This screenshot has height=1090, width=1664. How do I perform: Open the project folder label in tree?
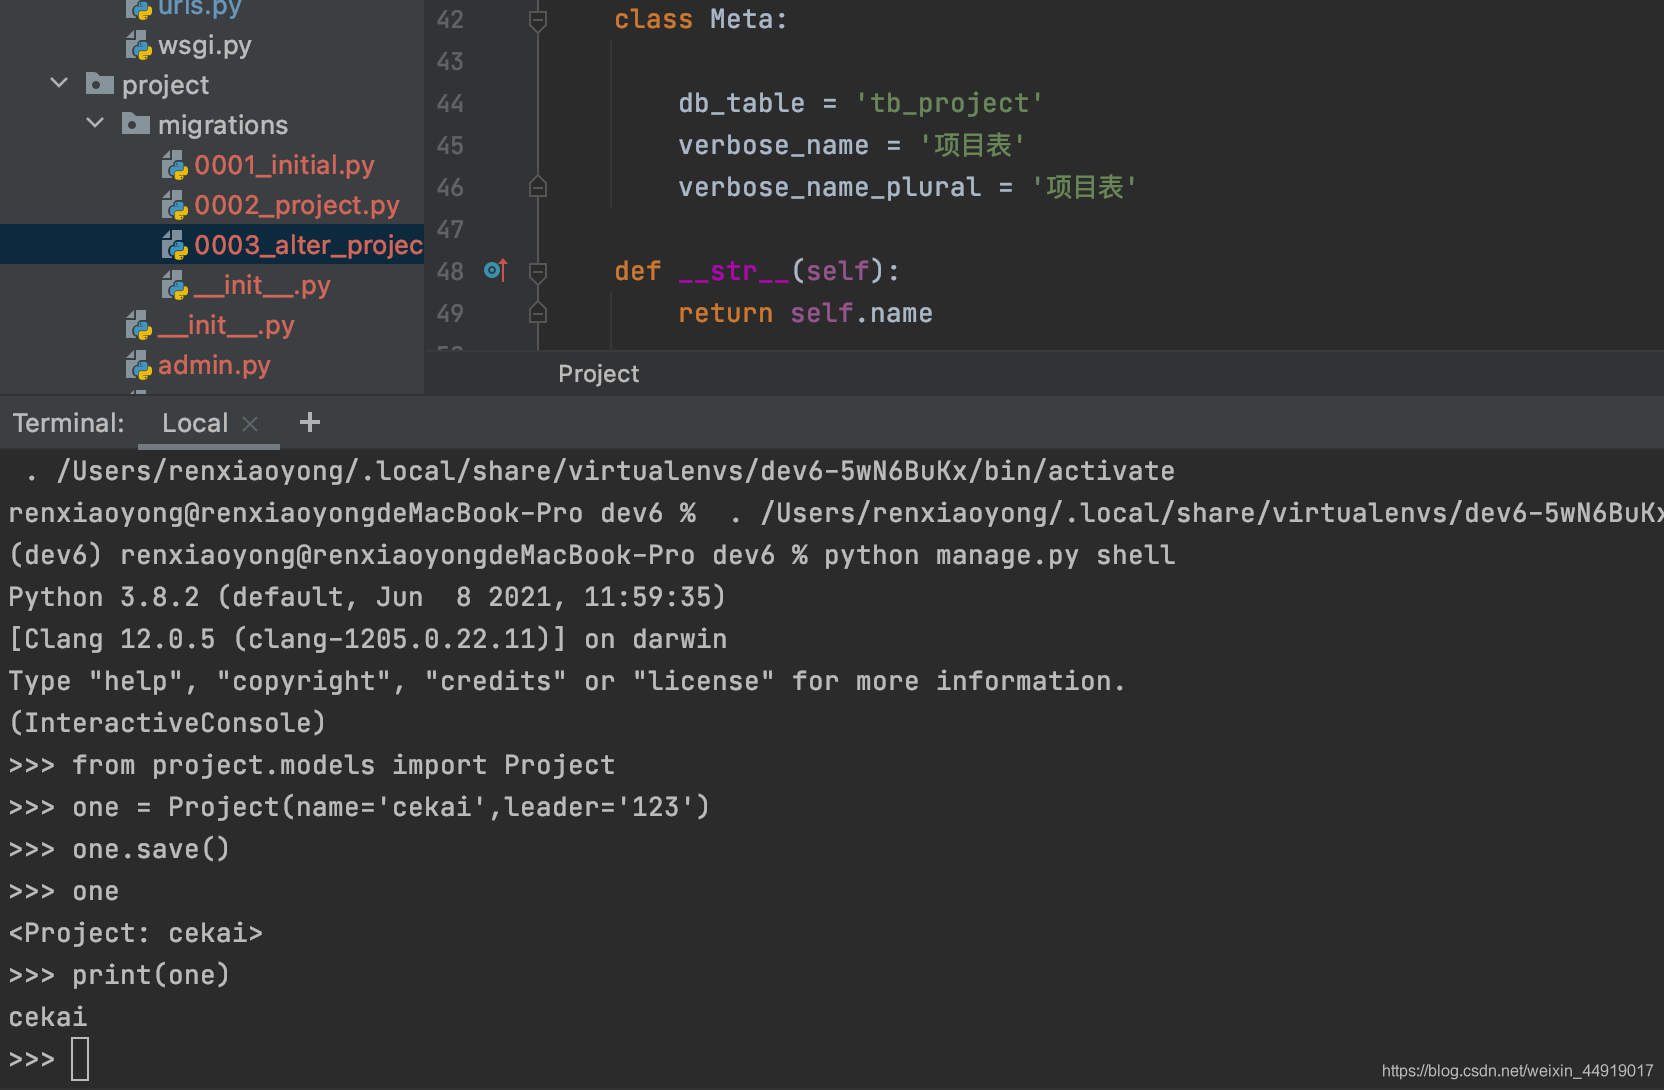(165, 85)
